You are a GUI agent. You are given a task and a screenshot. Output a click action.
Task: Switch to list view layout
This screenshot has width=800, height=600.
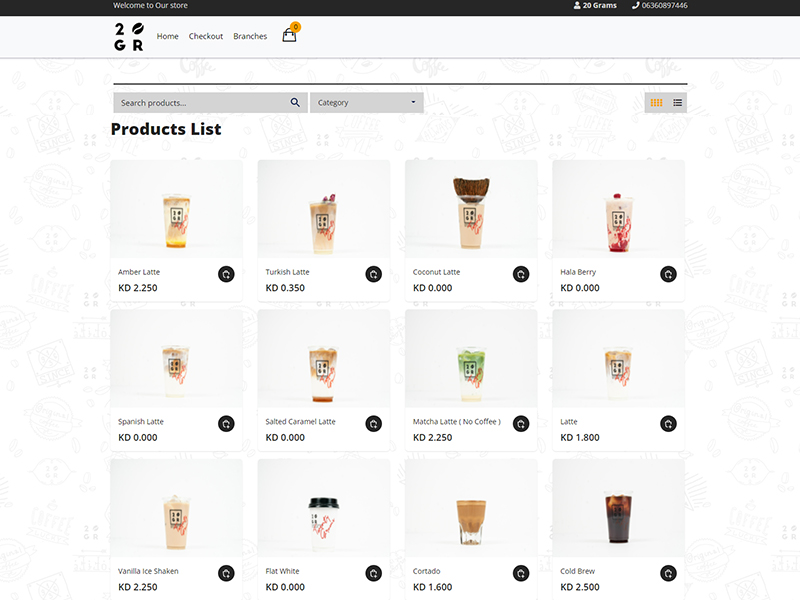(678, 103)
